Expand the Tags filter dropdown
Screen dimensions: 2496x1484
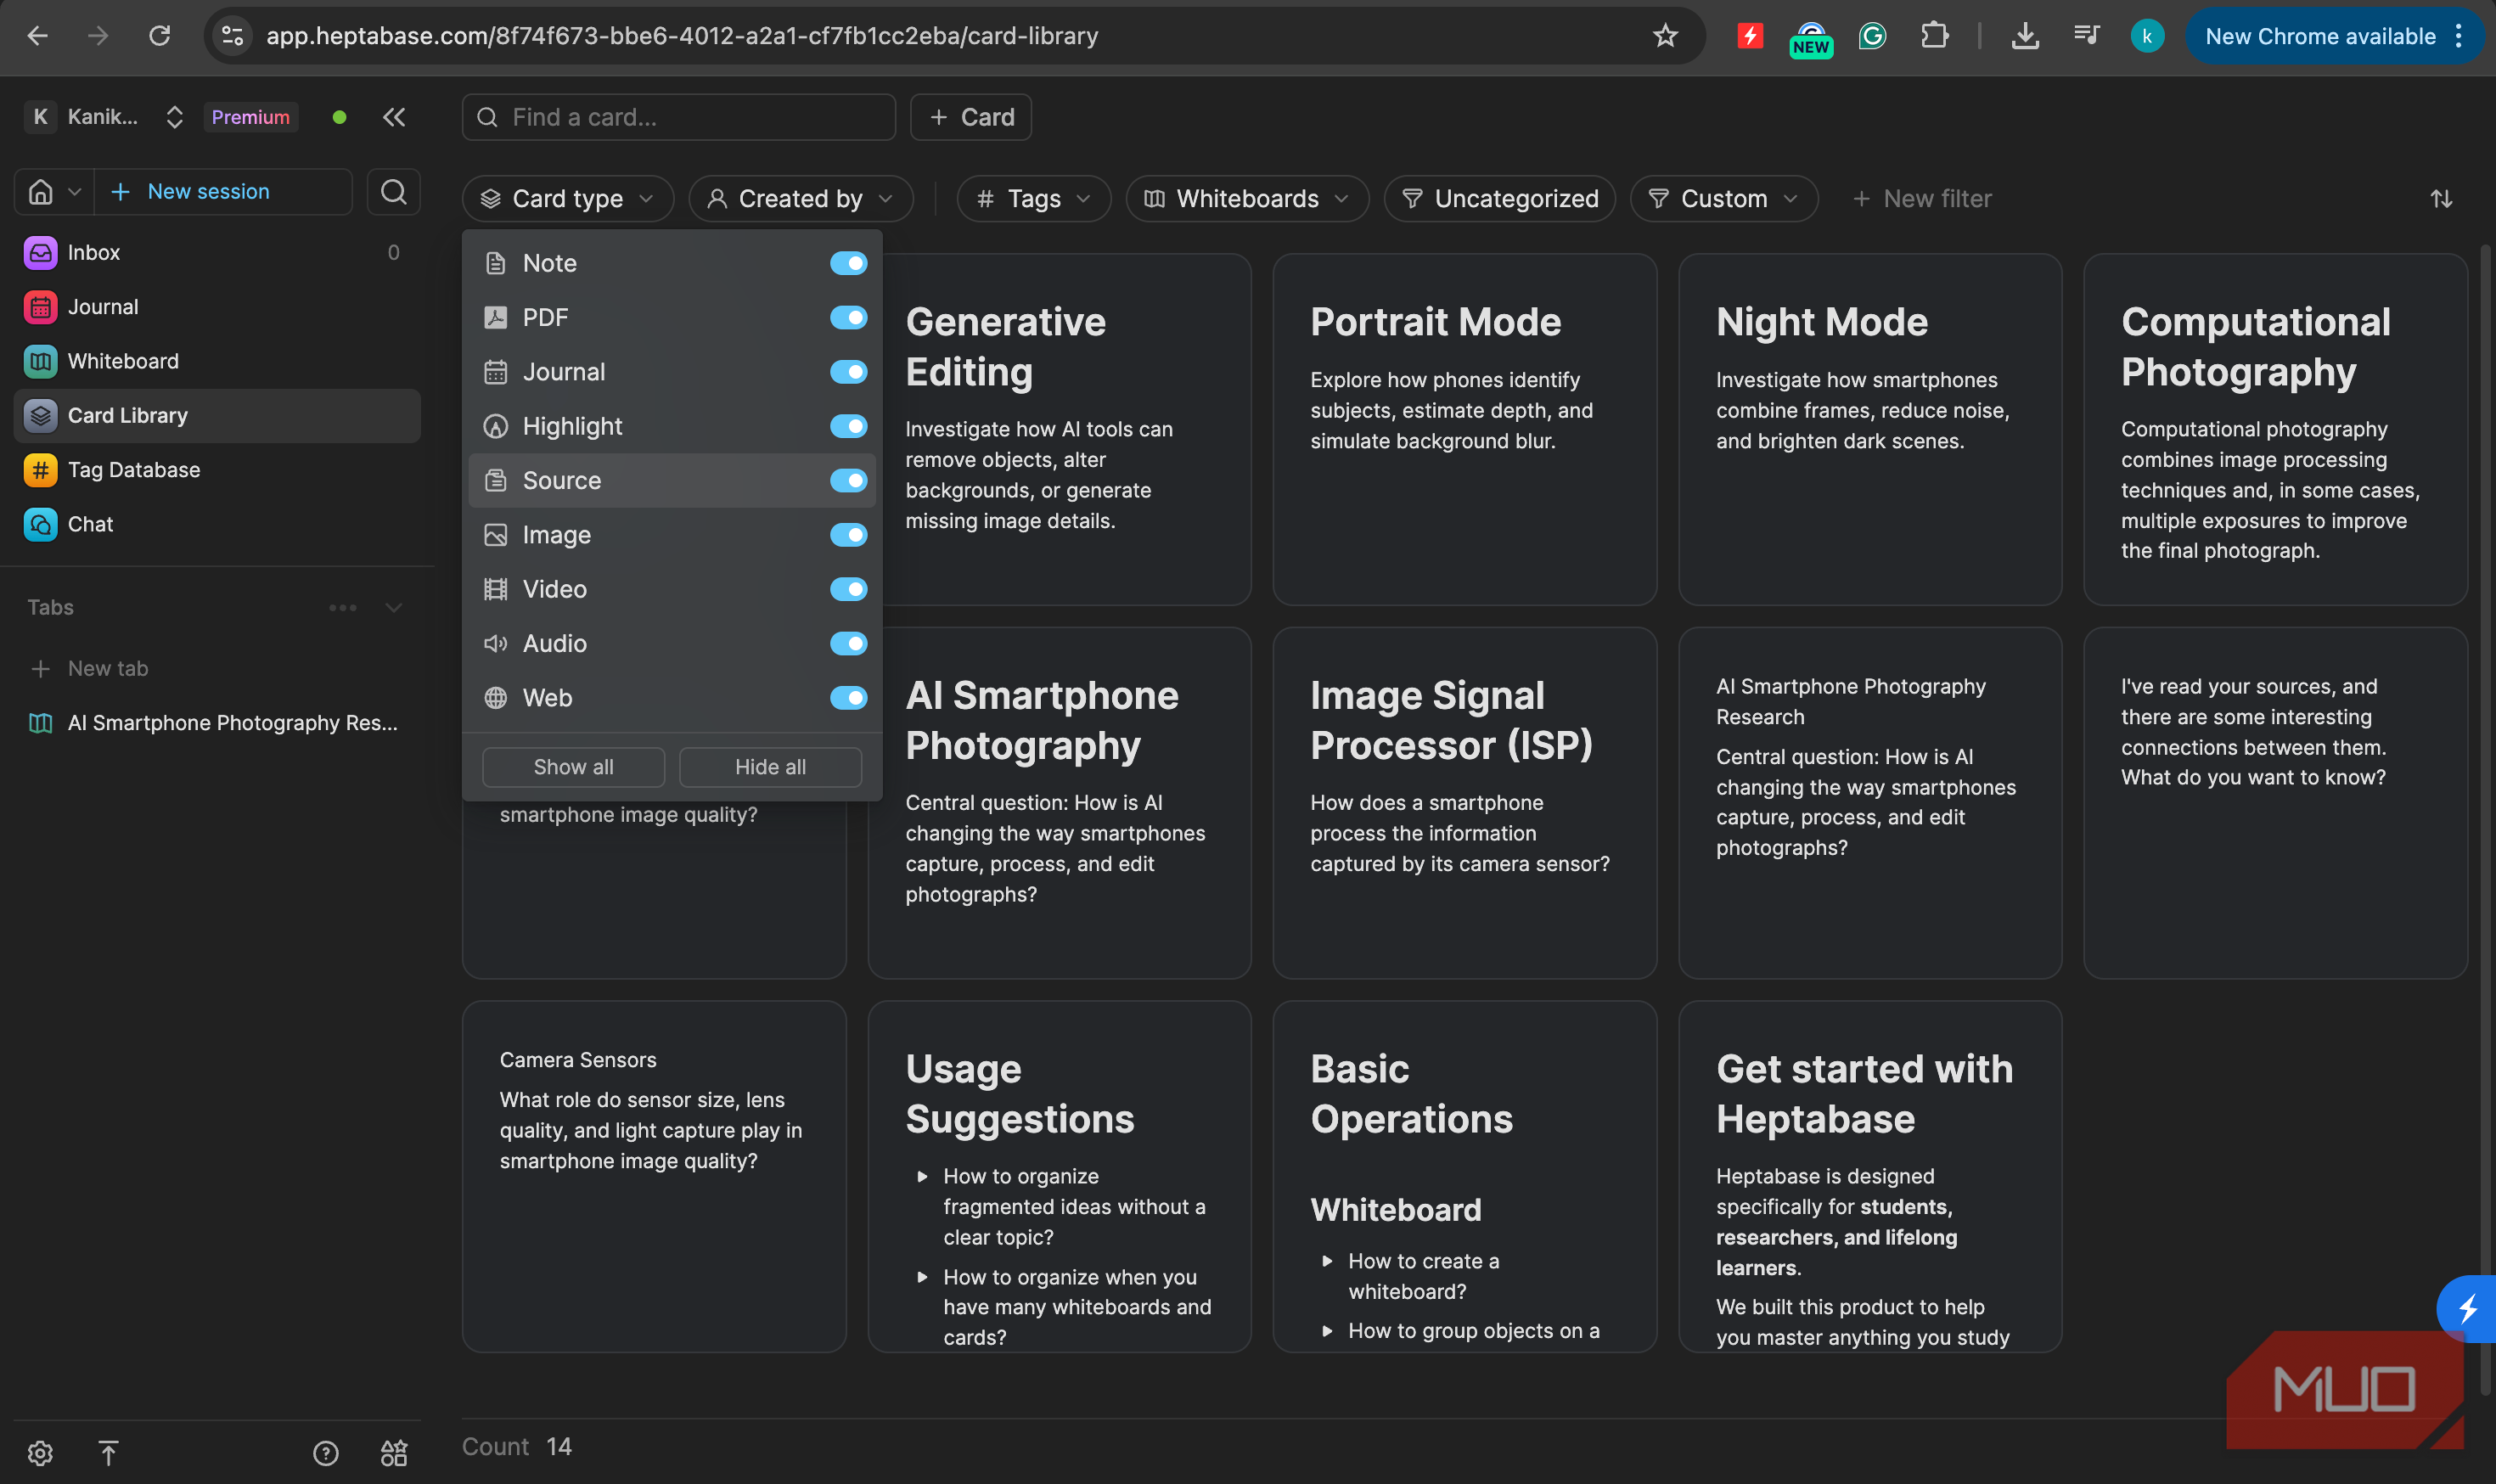point(1033,198)
